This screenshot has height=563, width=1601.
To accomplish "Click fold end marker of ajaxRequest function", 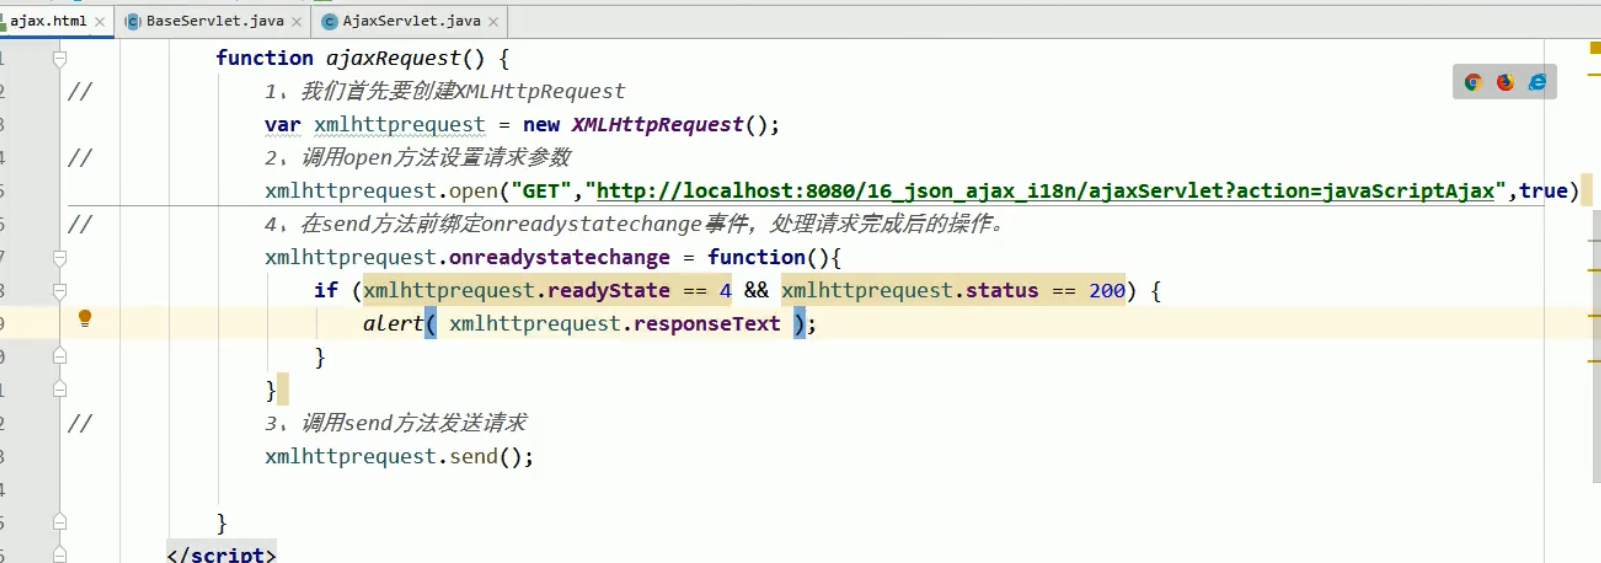I will click(60, 522).
